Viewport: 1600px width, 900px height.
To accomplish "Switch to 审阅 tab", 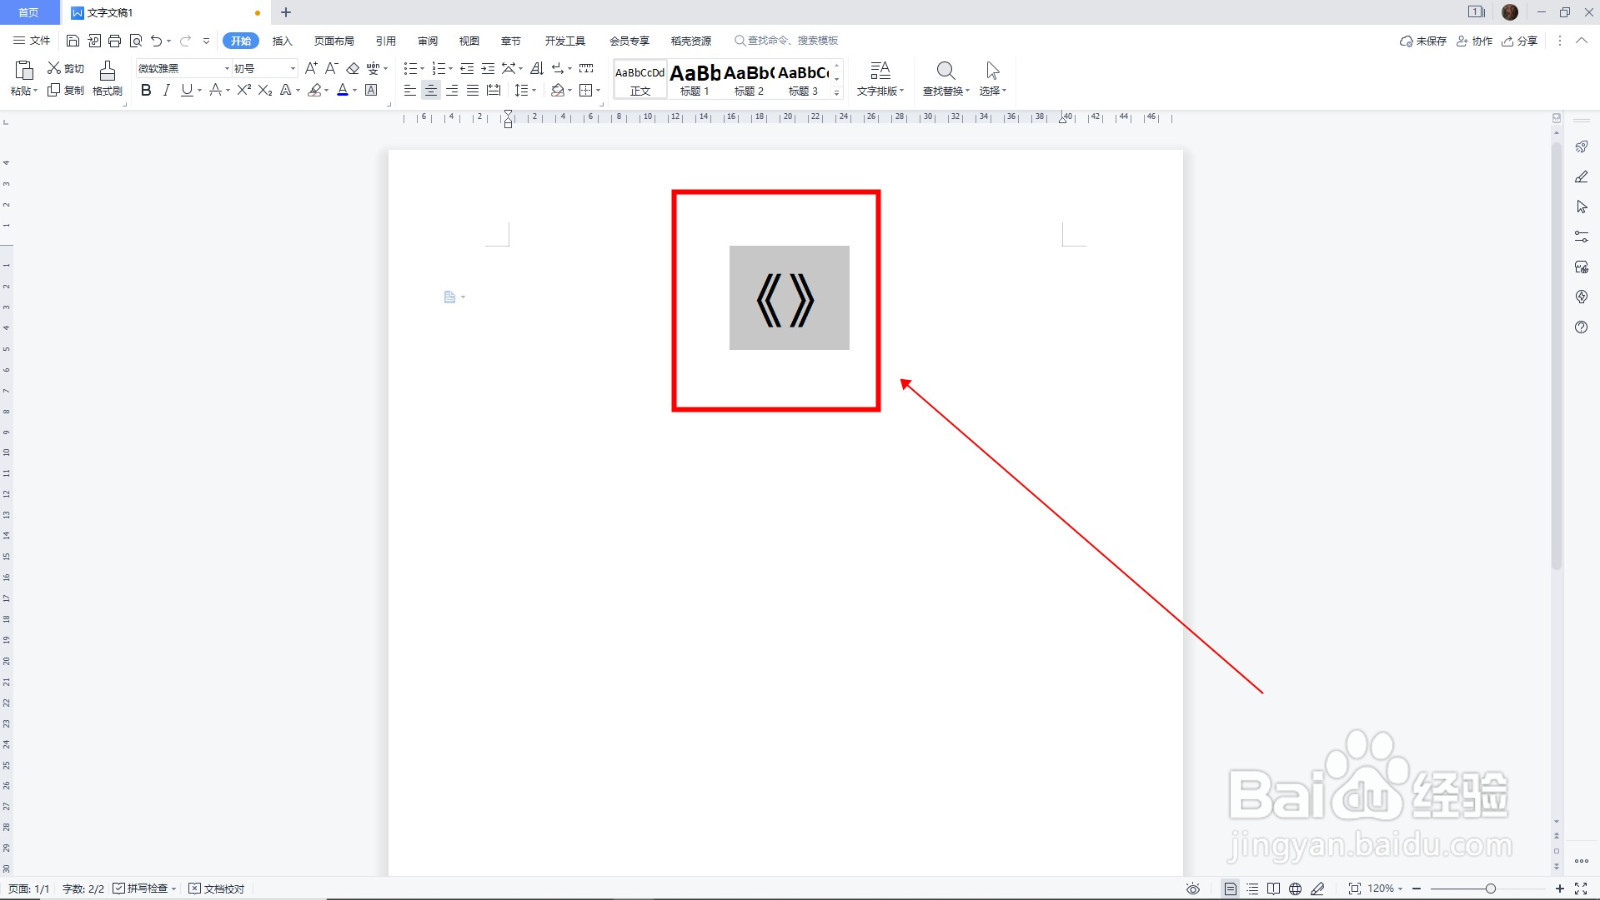I will tap(428, 41).
